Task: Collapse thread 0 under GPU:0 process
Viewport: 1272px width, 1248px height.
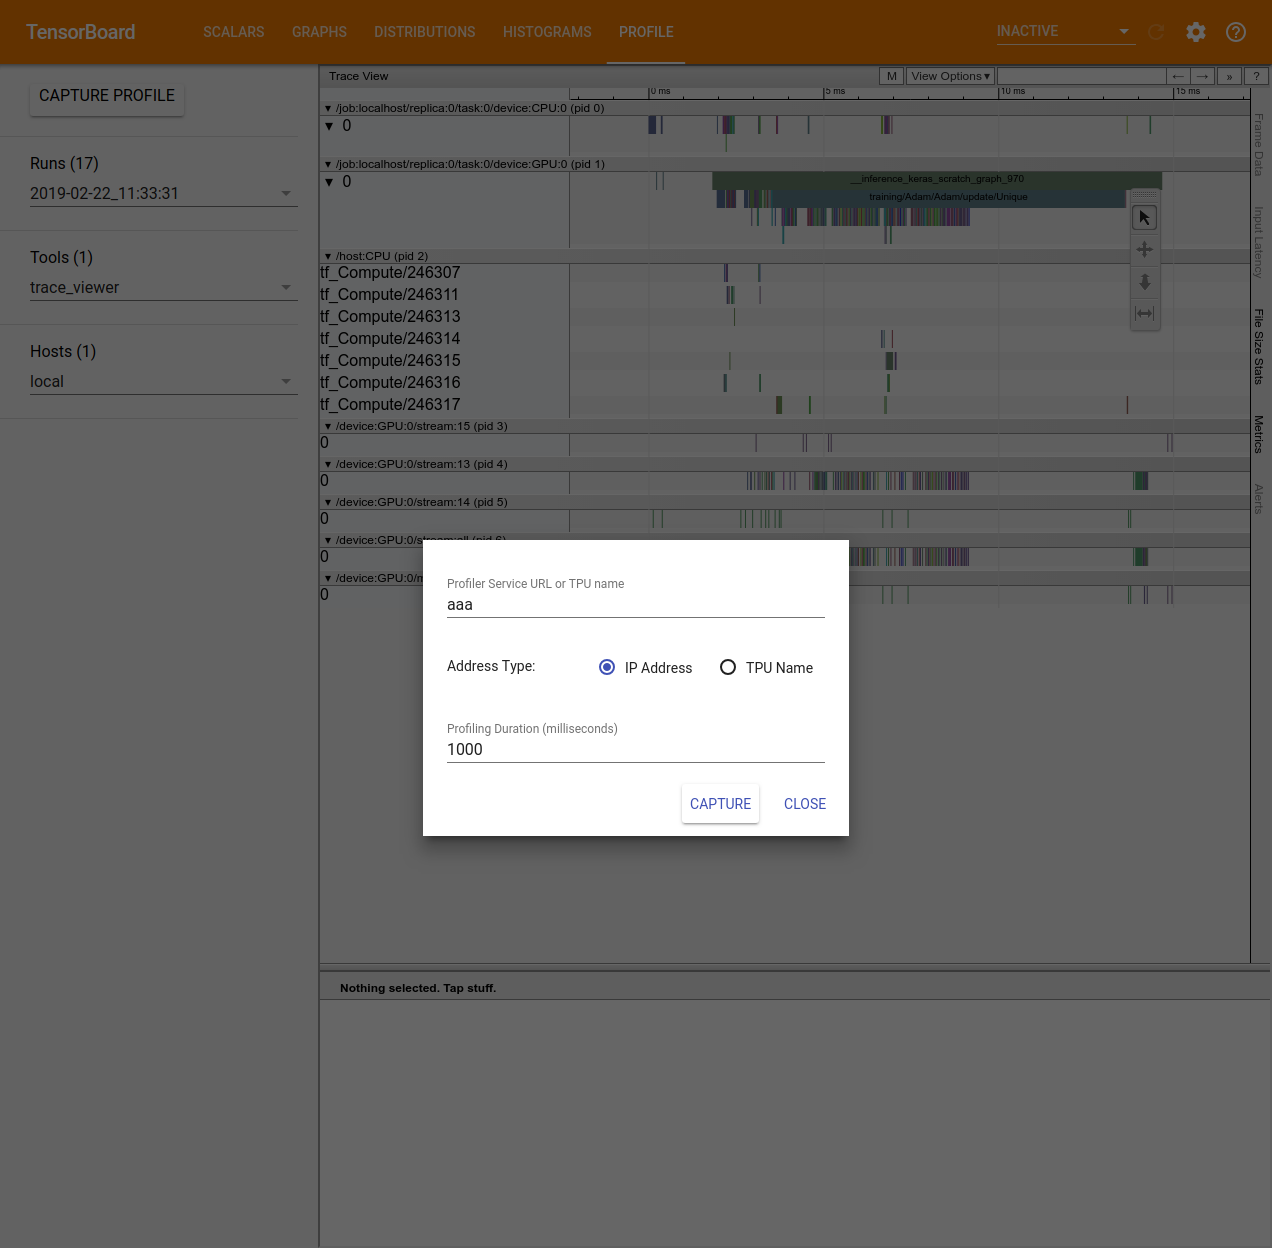Action: pos(329,182)
